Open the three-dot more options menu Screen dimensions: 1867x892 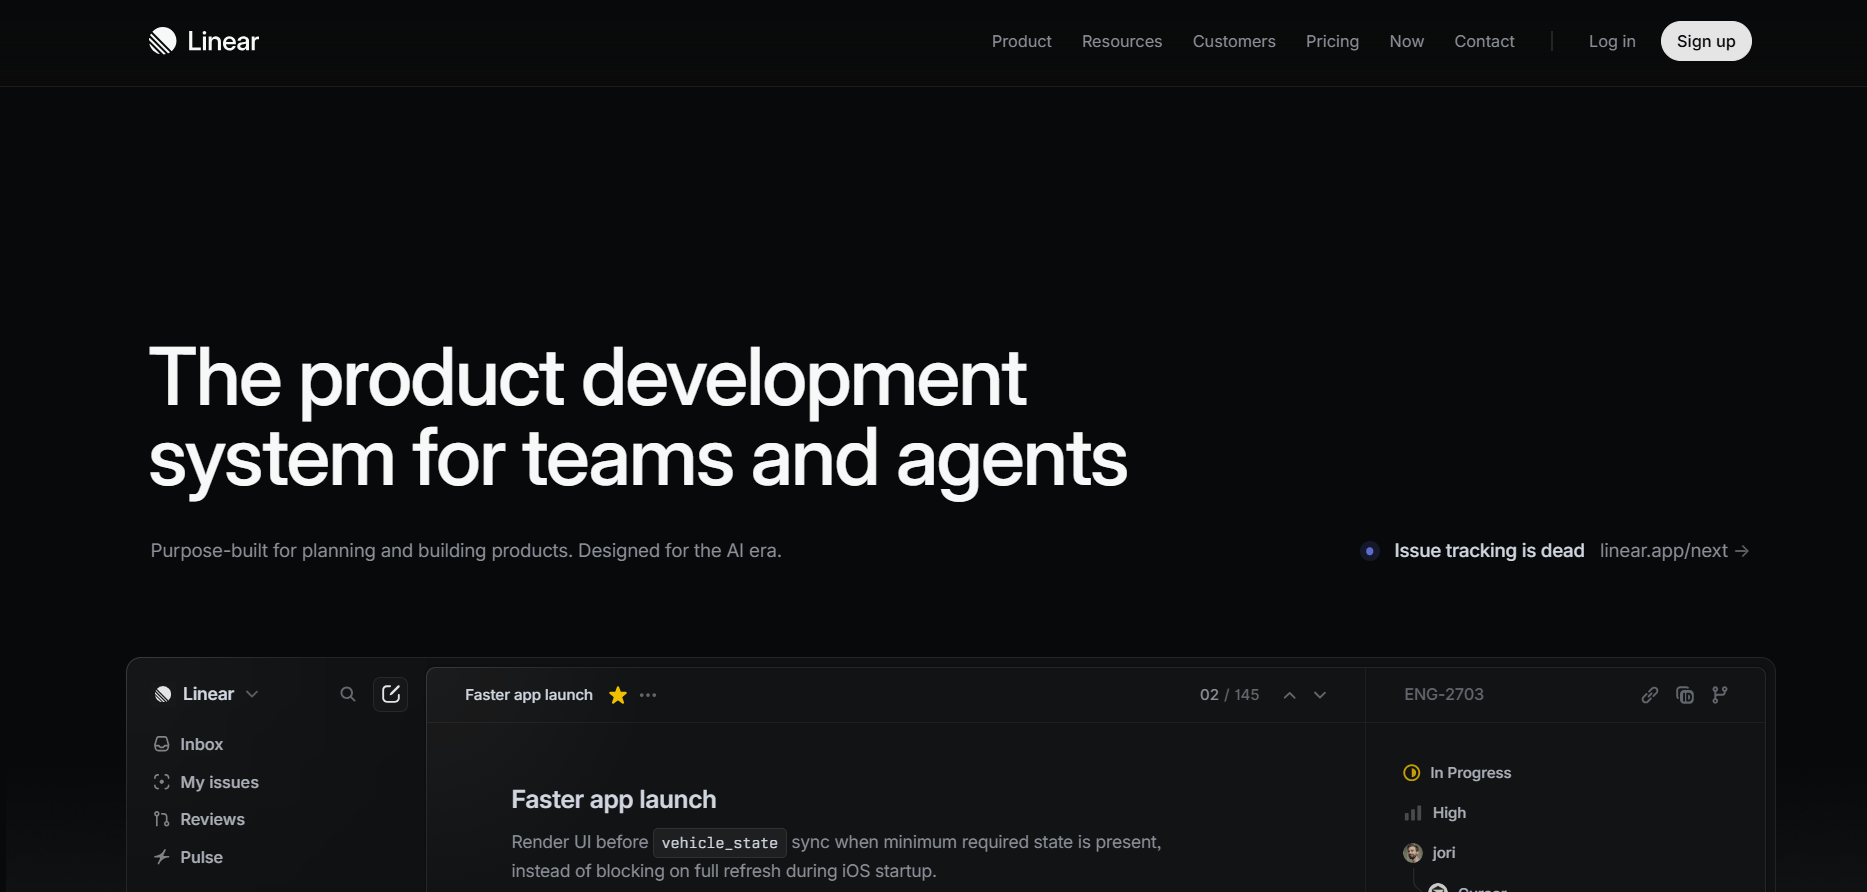[648, 695]
